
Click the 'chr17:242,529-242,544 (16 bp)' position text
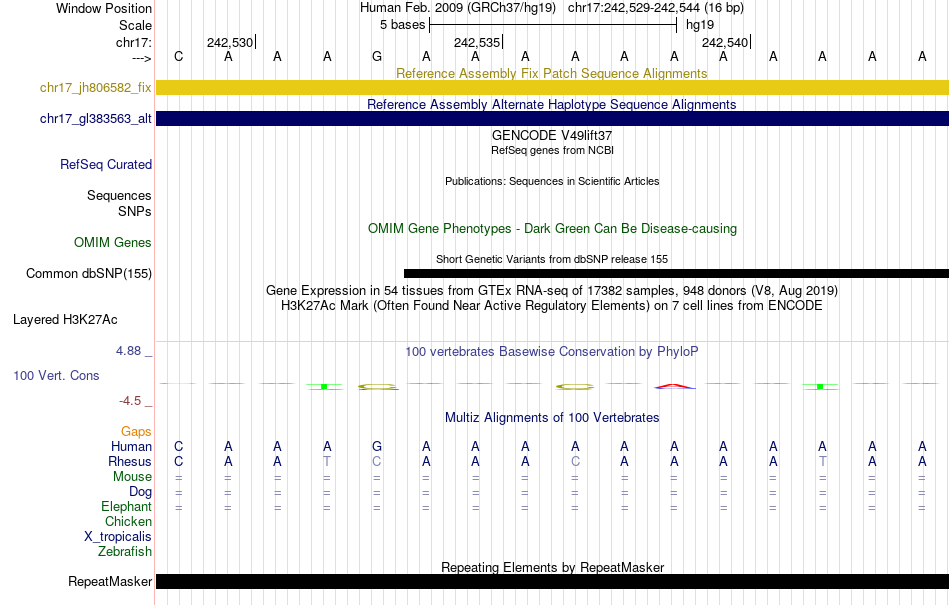click(x=656, y=8)
